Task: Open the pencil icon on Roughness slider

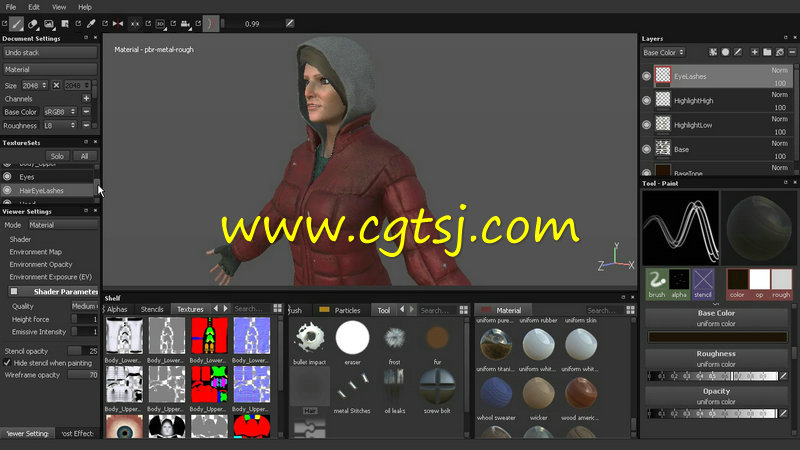Action: point(784,376)
